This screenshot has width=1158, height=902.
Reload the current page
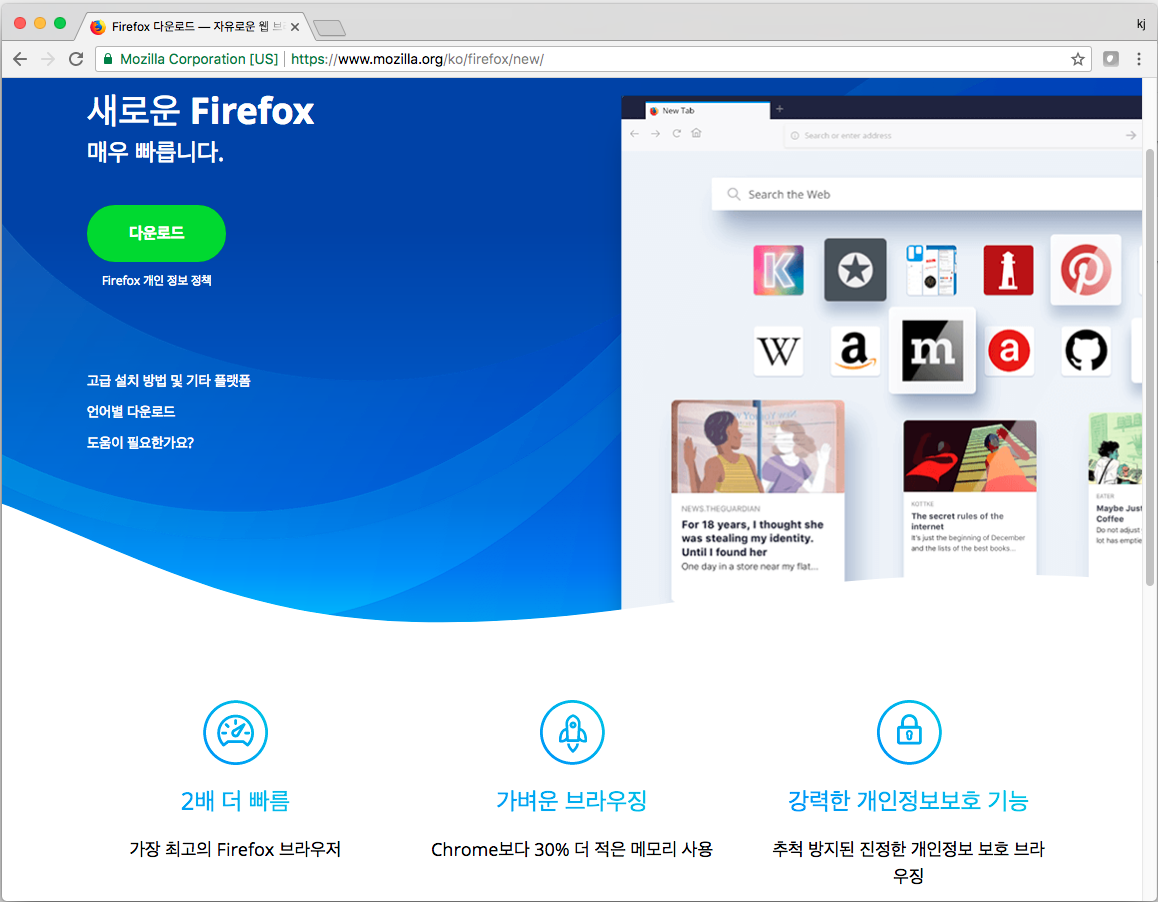click(76, 59)
